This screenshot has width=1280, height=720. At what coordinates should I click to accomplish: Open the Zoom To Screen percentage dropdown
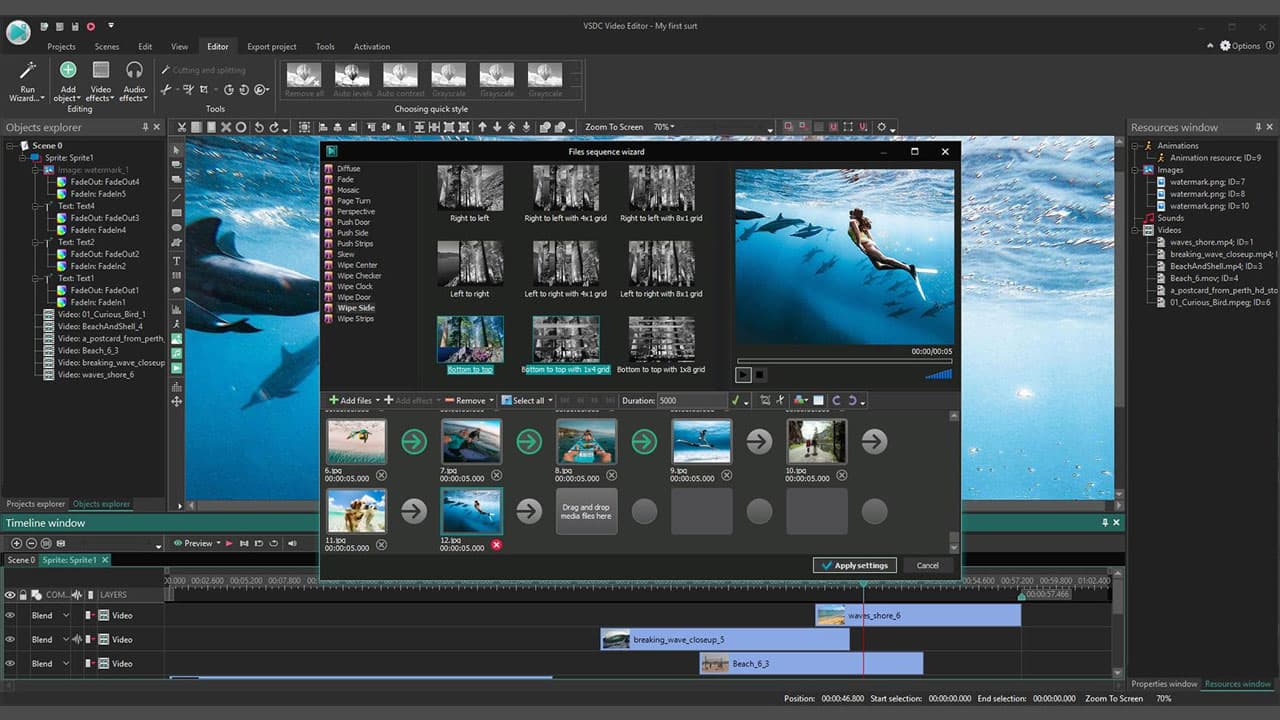click(666, 127)
